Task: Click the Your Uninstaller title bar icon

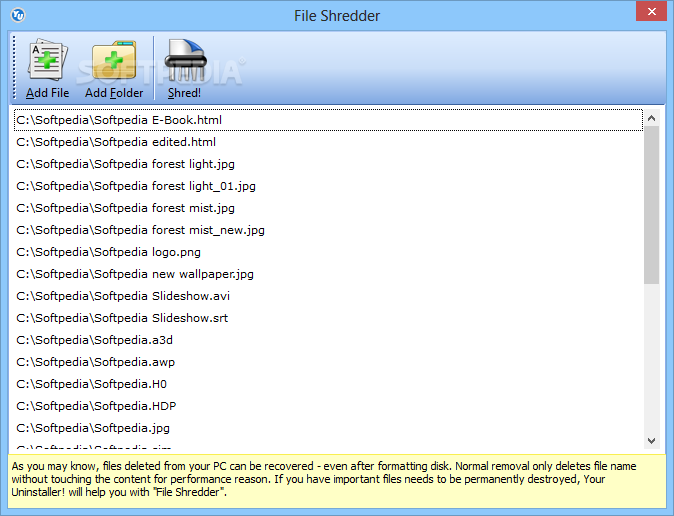Action: tap(18, 15)
